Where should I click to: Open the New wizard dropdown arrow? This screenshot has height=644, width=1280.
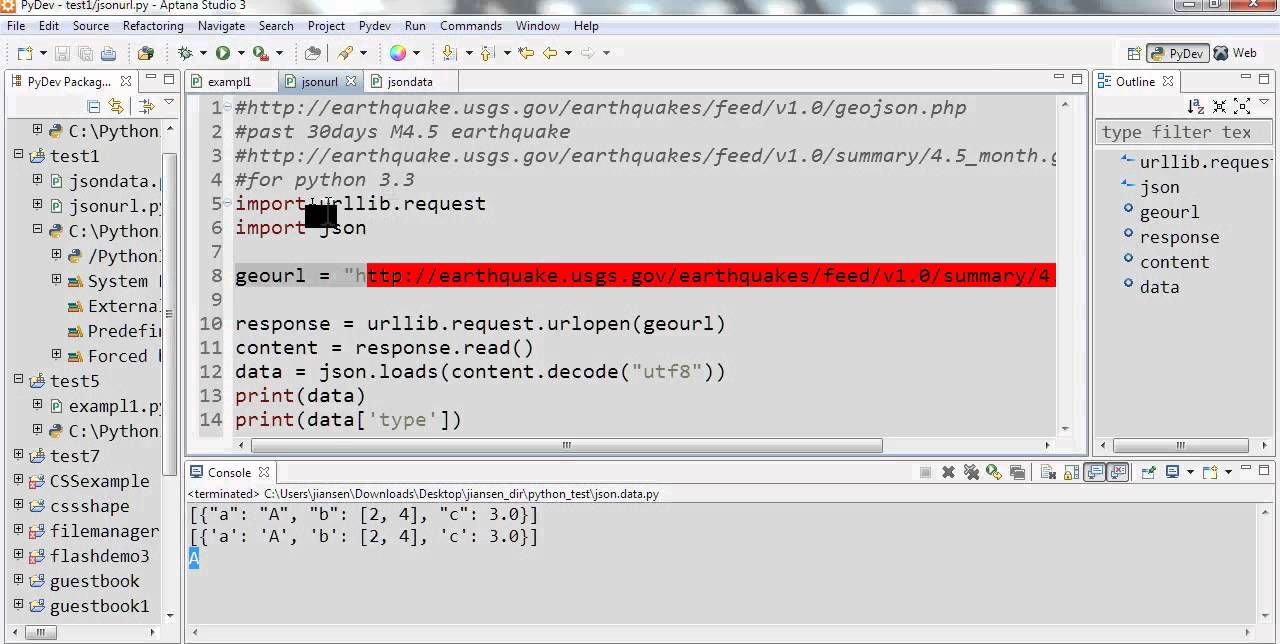pos(43,53)
